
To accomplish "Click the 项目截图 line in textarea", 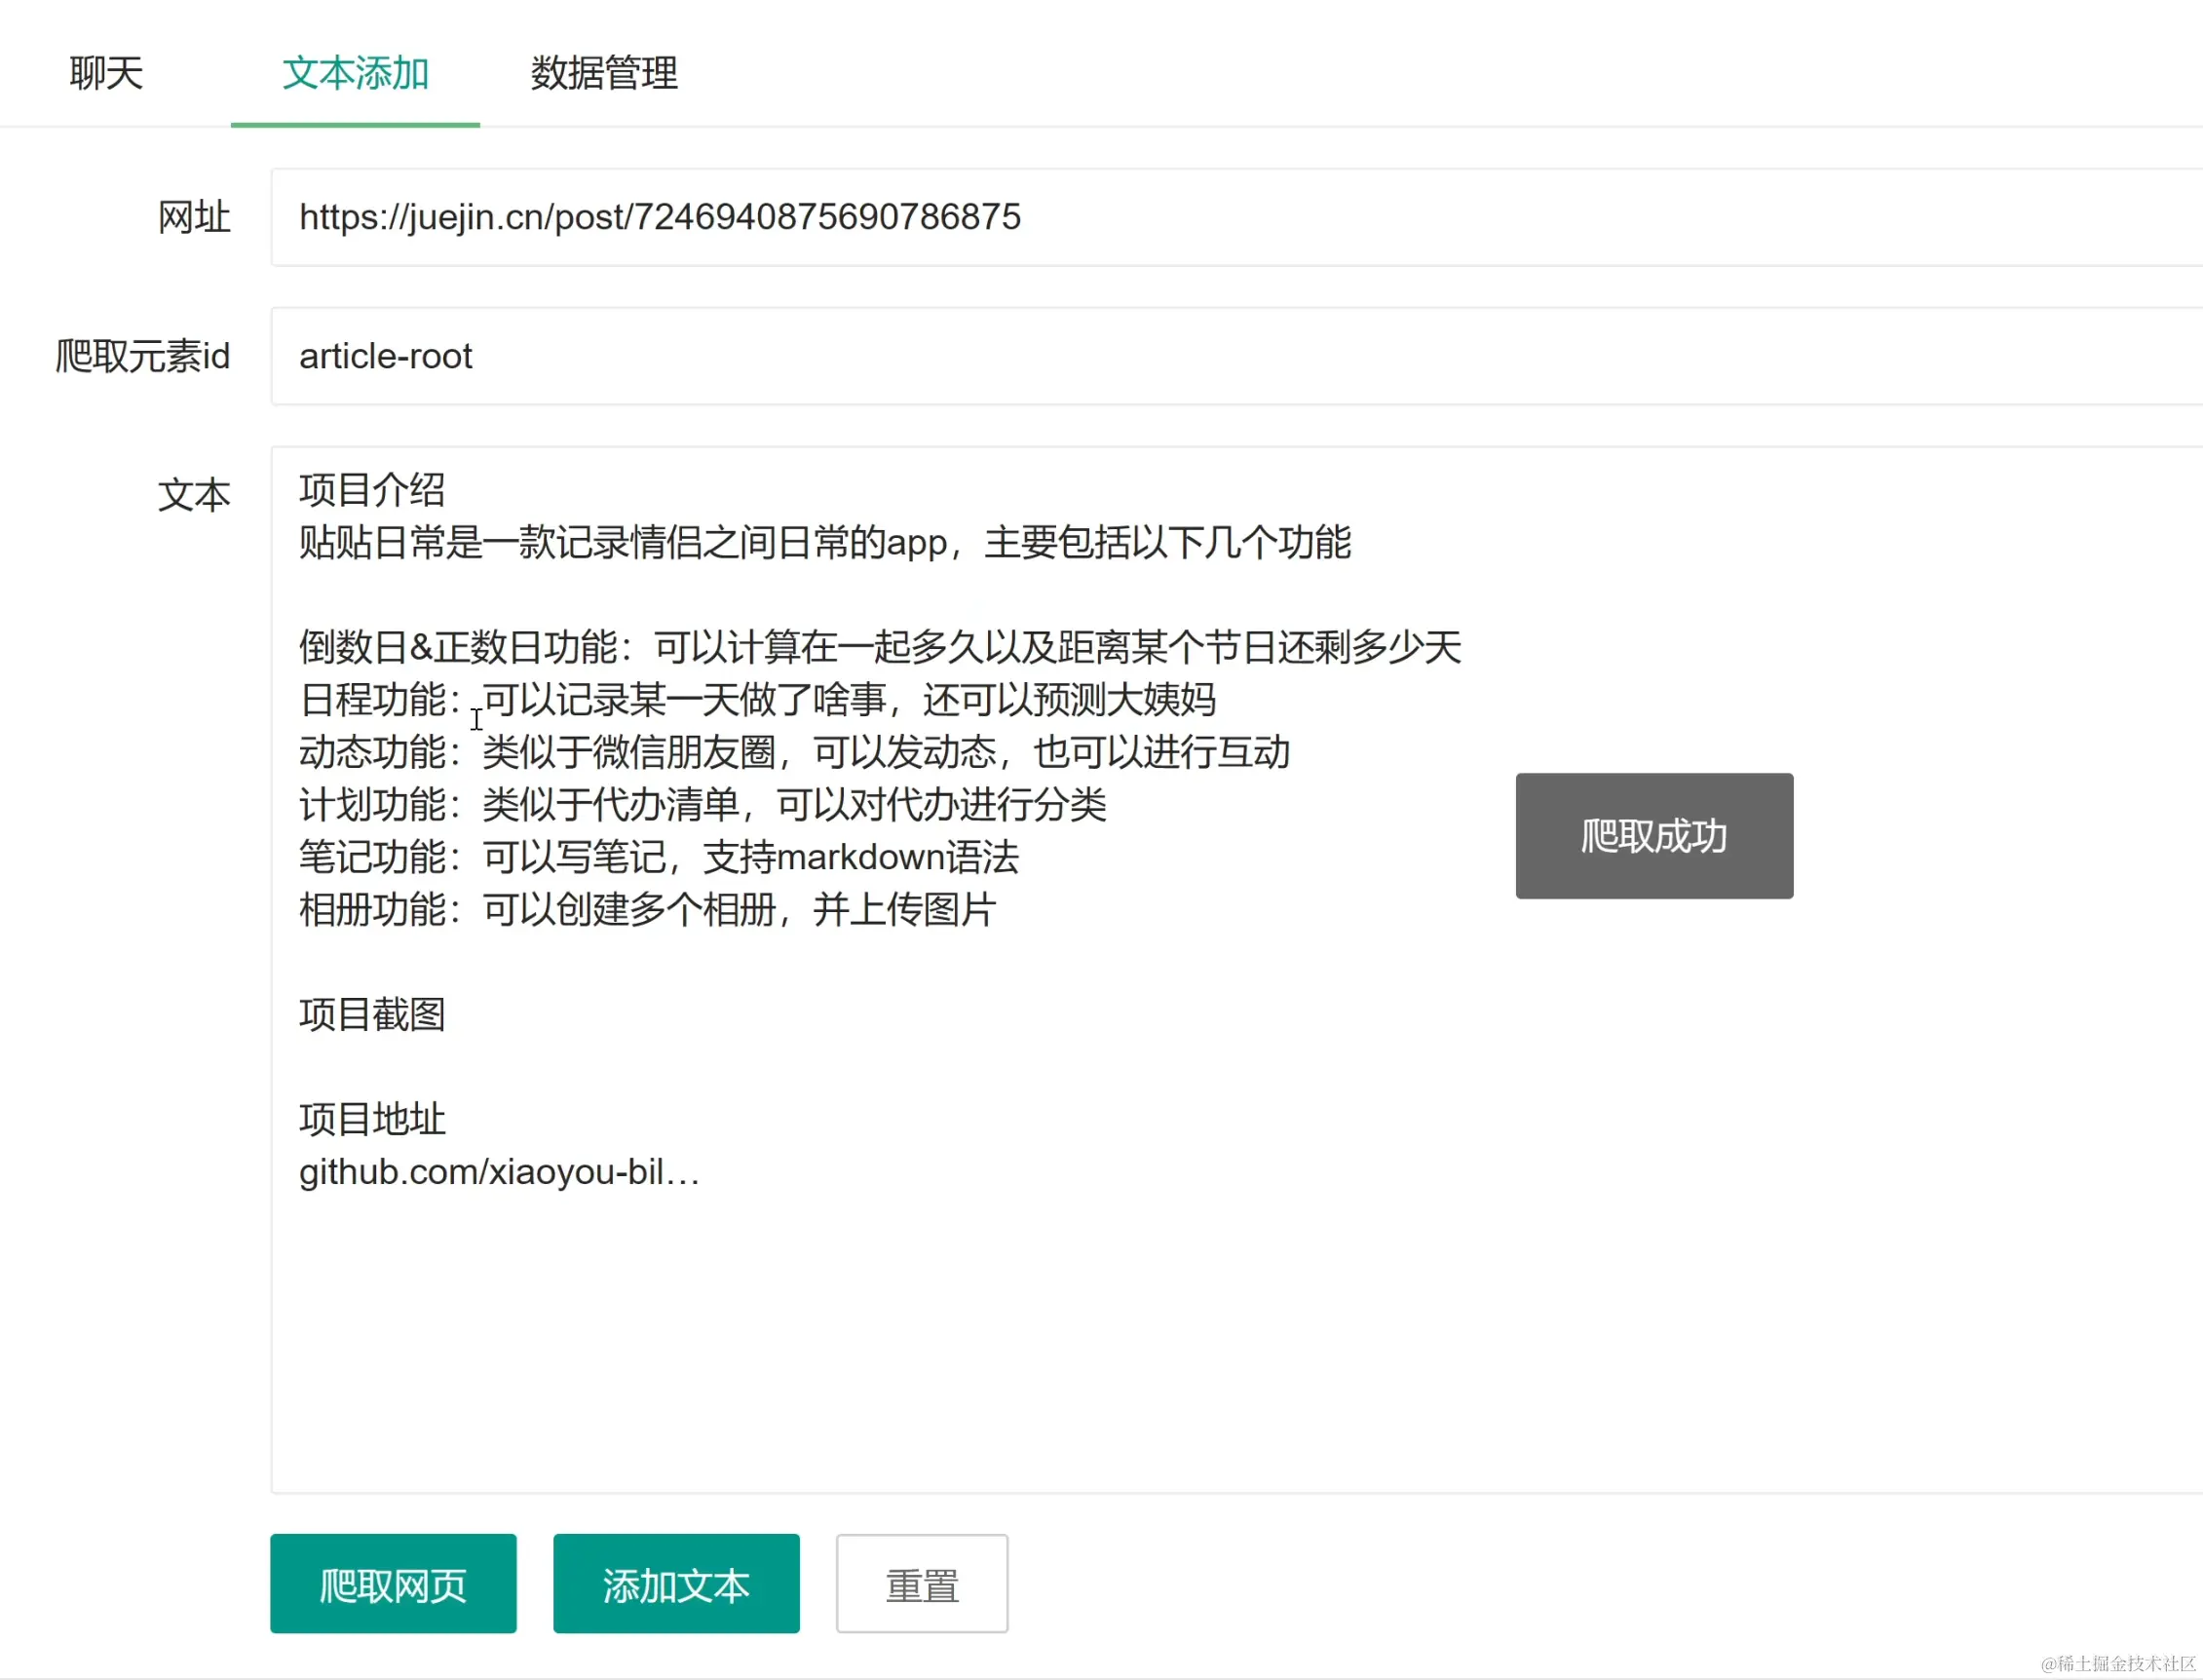I will [372, 1015].
